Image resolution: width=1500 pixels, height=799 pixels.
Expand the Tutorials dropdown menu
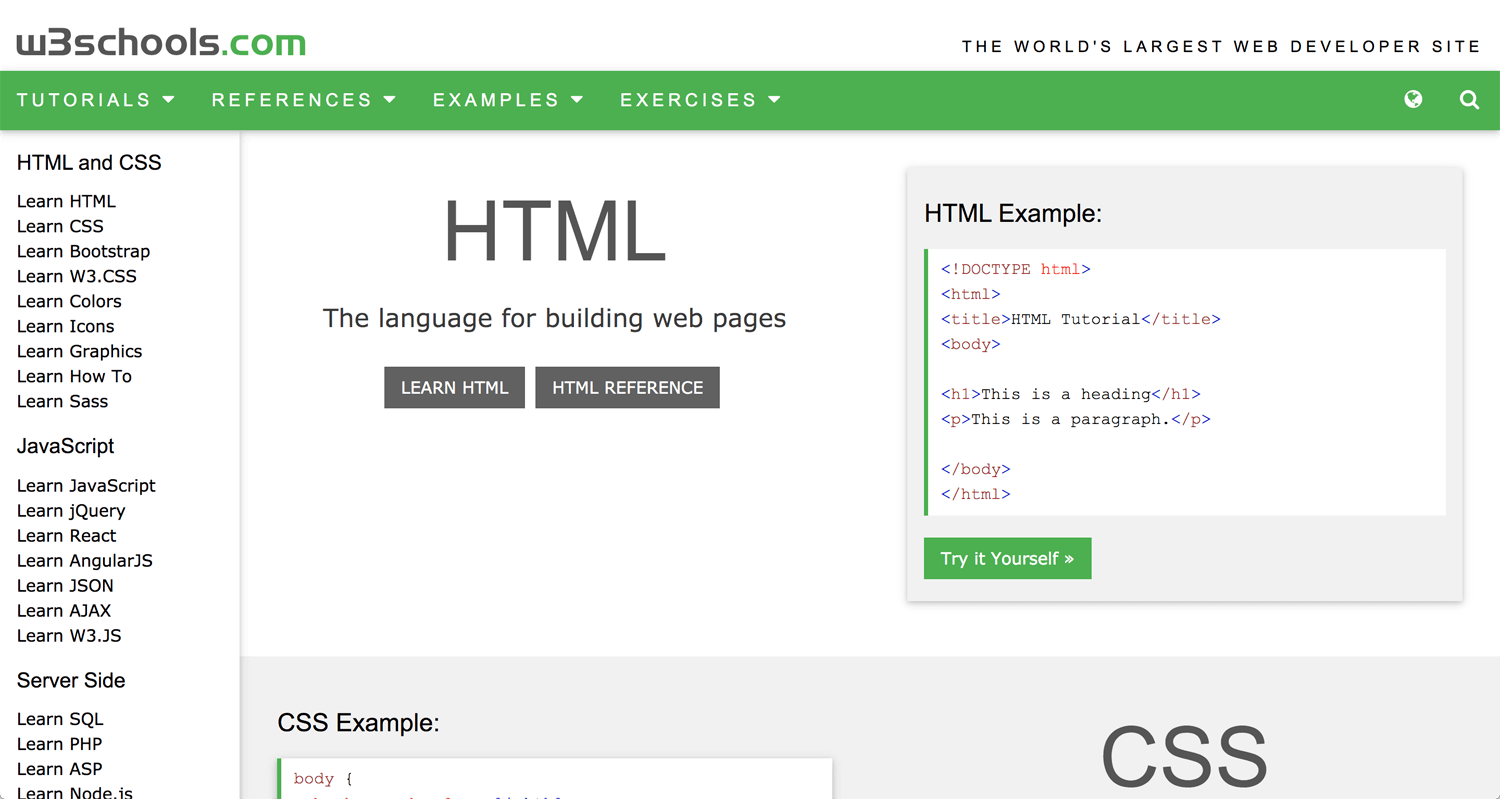tap(96, 100)
